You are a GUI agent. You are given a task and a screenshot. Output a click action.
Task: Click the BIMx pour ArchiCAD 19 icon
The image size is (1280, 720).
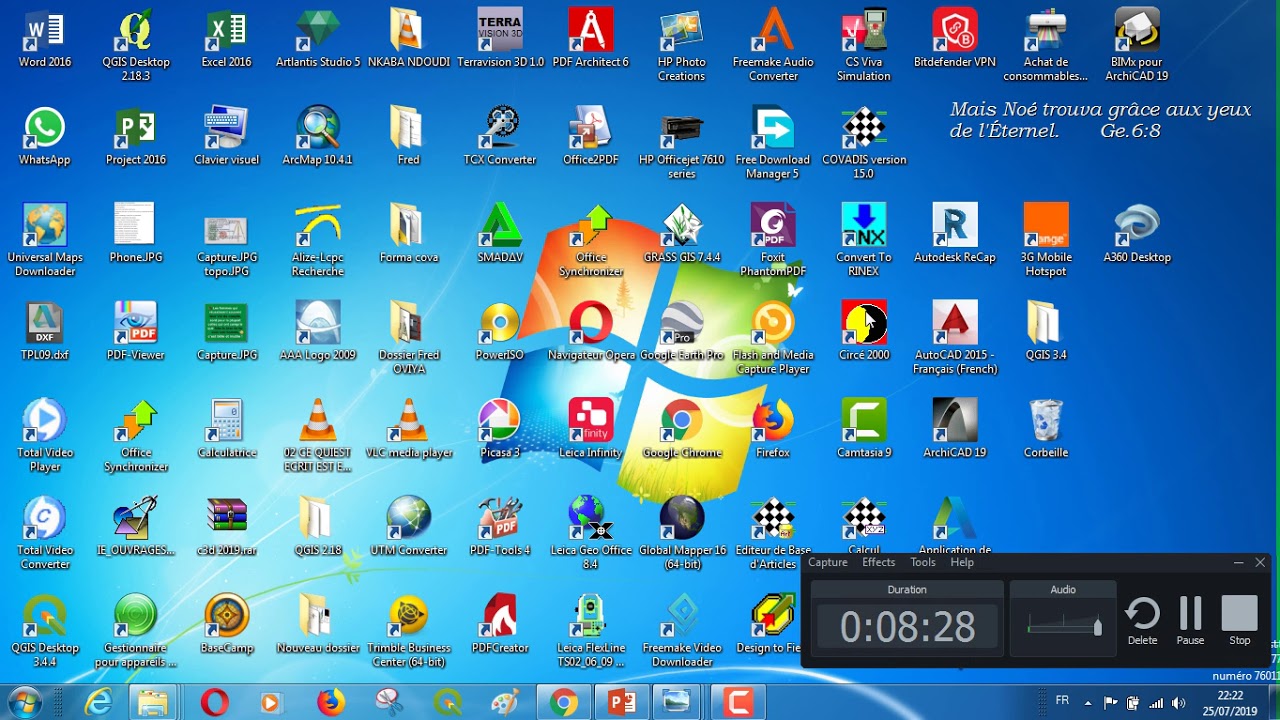(1137, 45)
